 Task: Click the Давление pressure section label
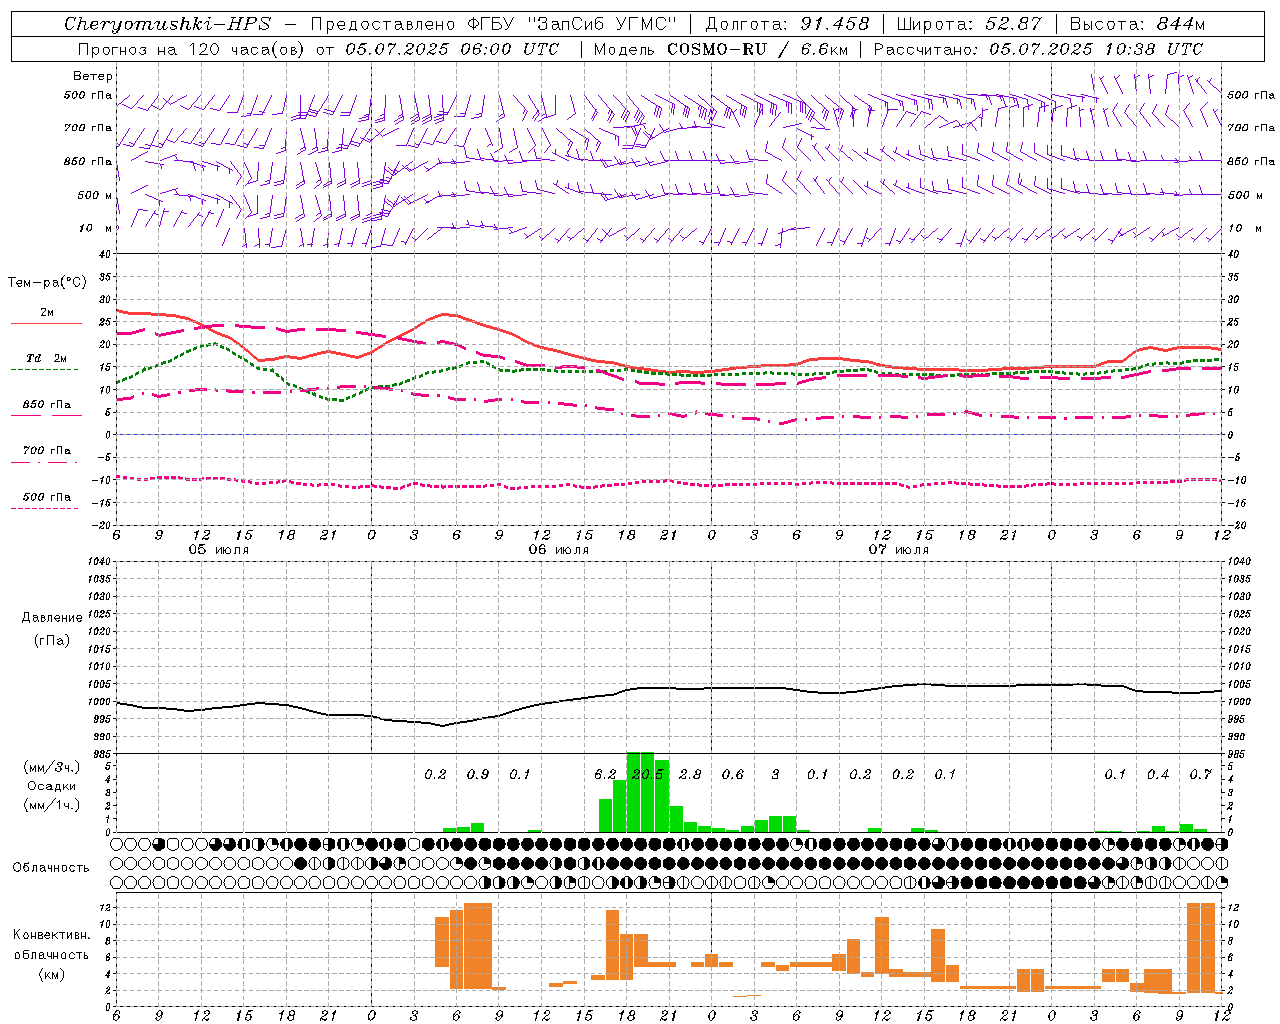tap(52, 618)
